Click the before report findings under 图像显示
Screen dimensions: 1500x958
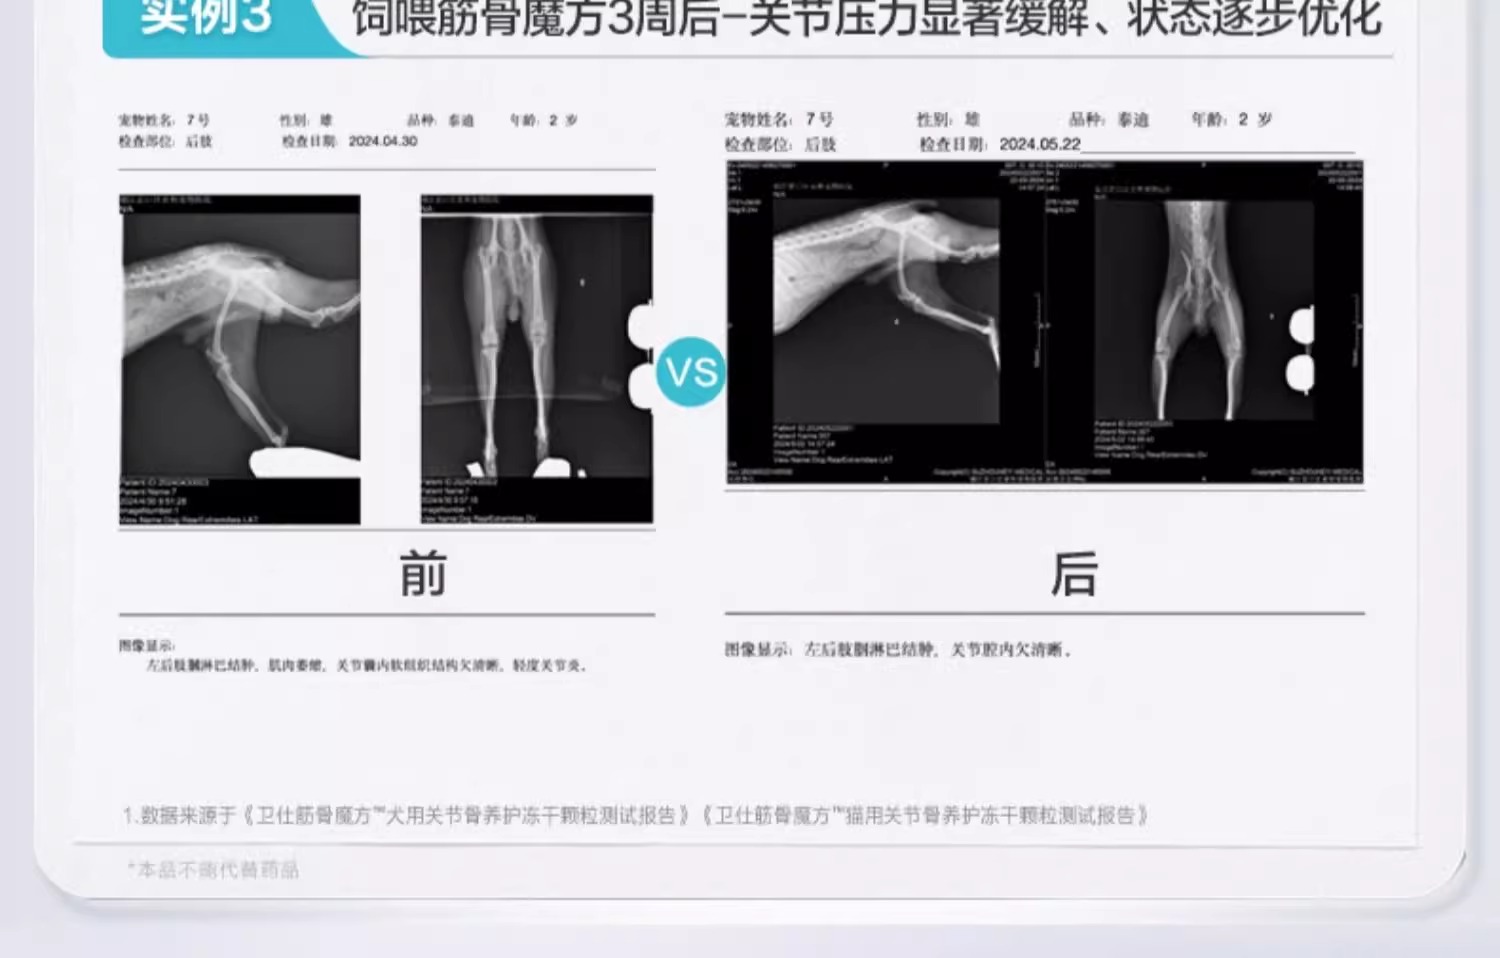(366, 666)
